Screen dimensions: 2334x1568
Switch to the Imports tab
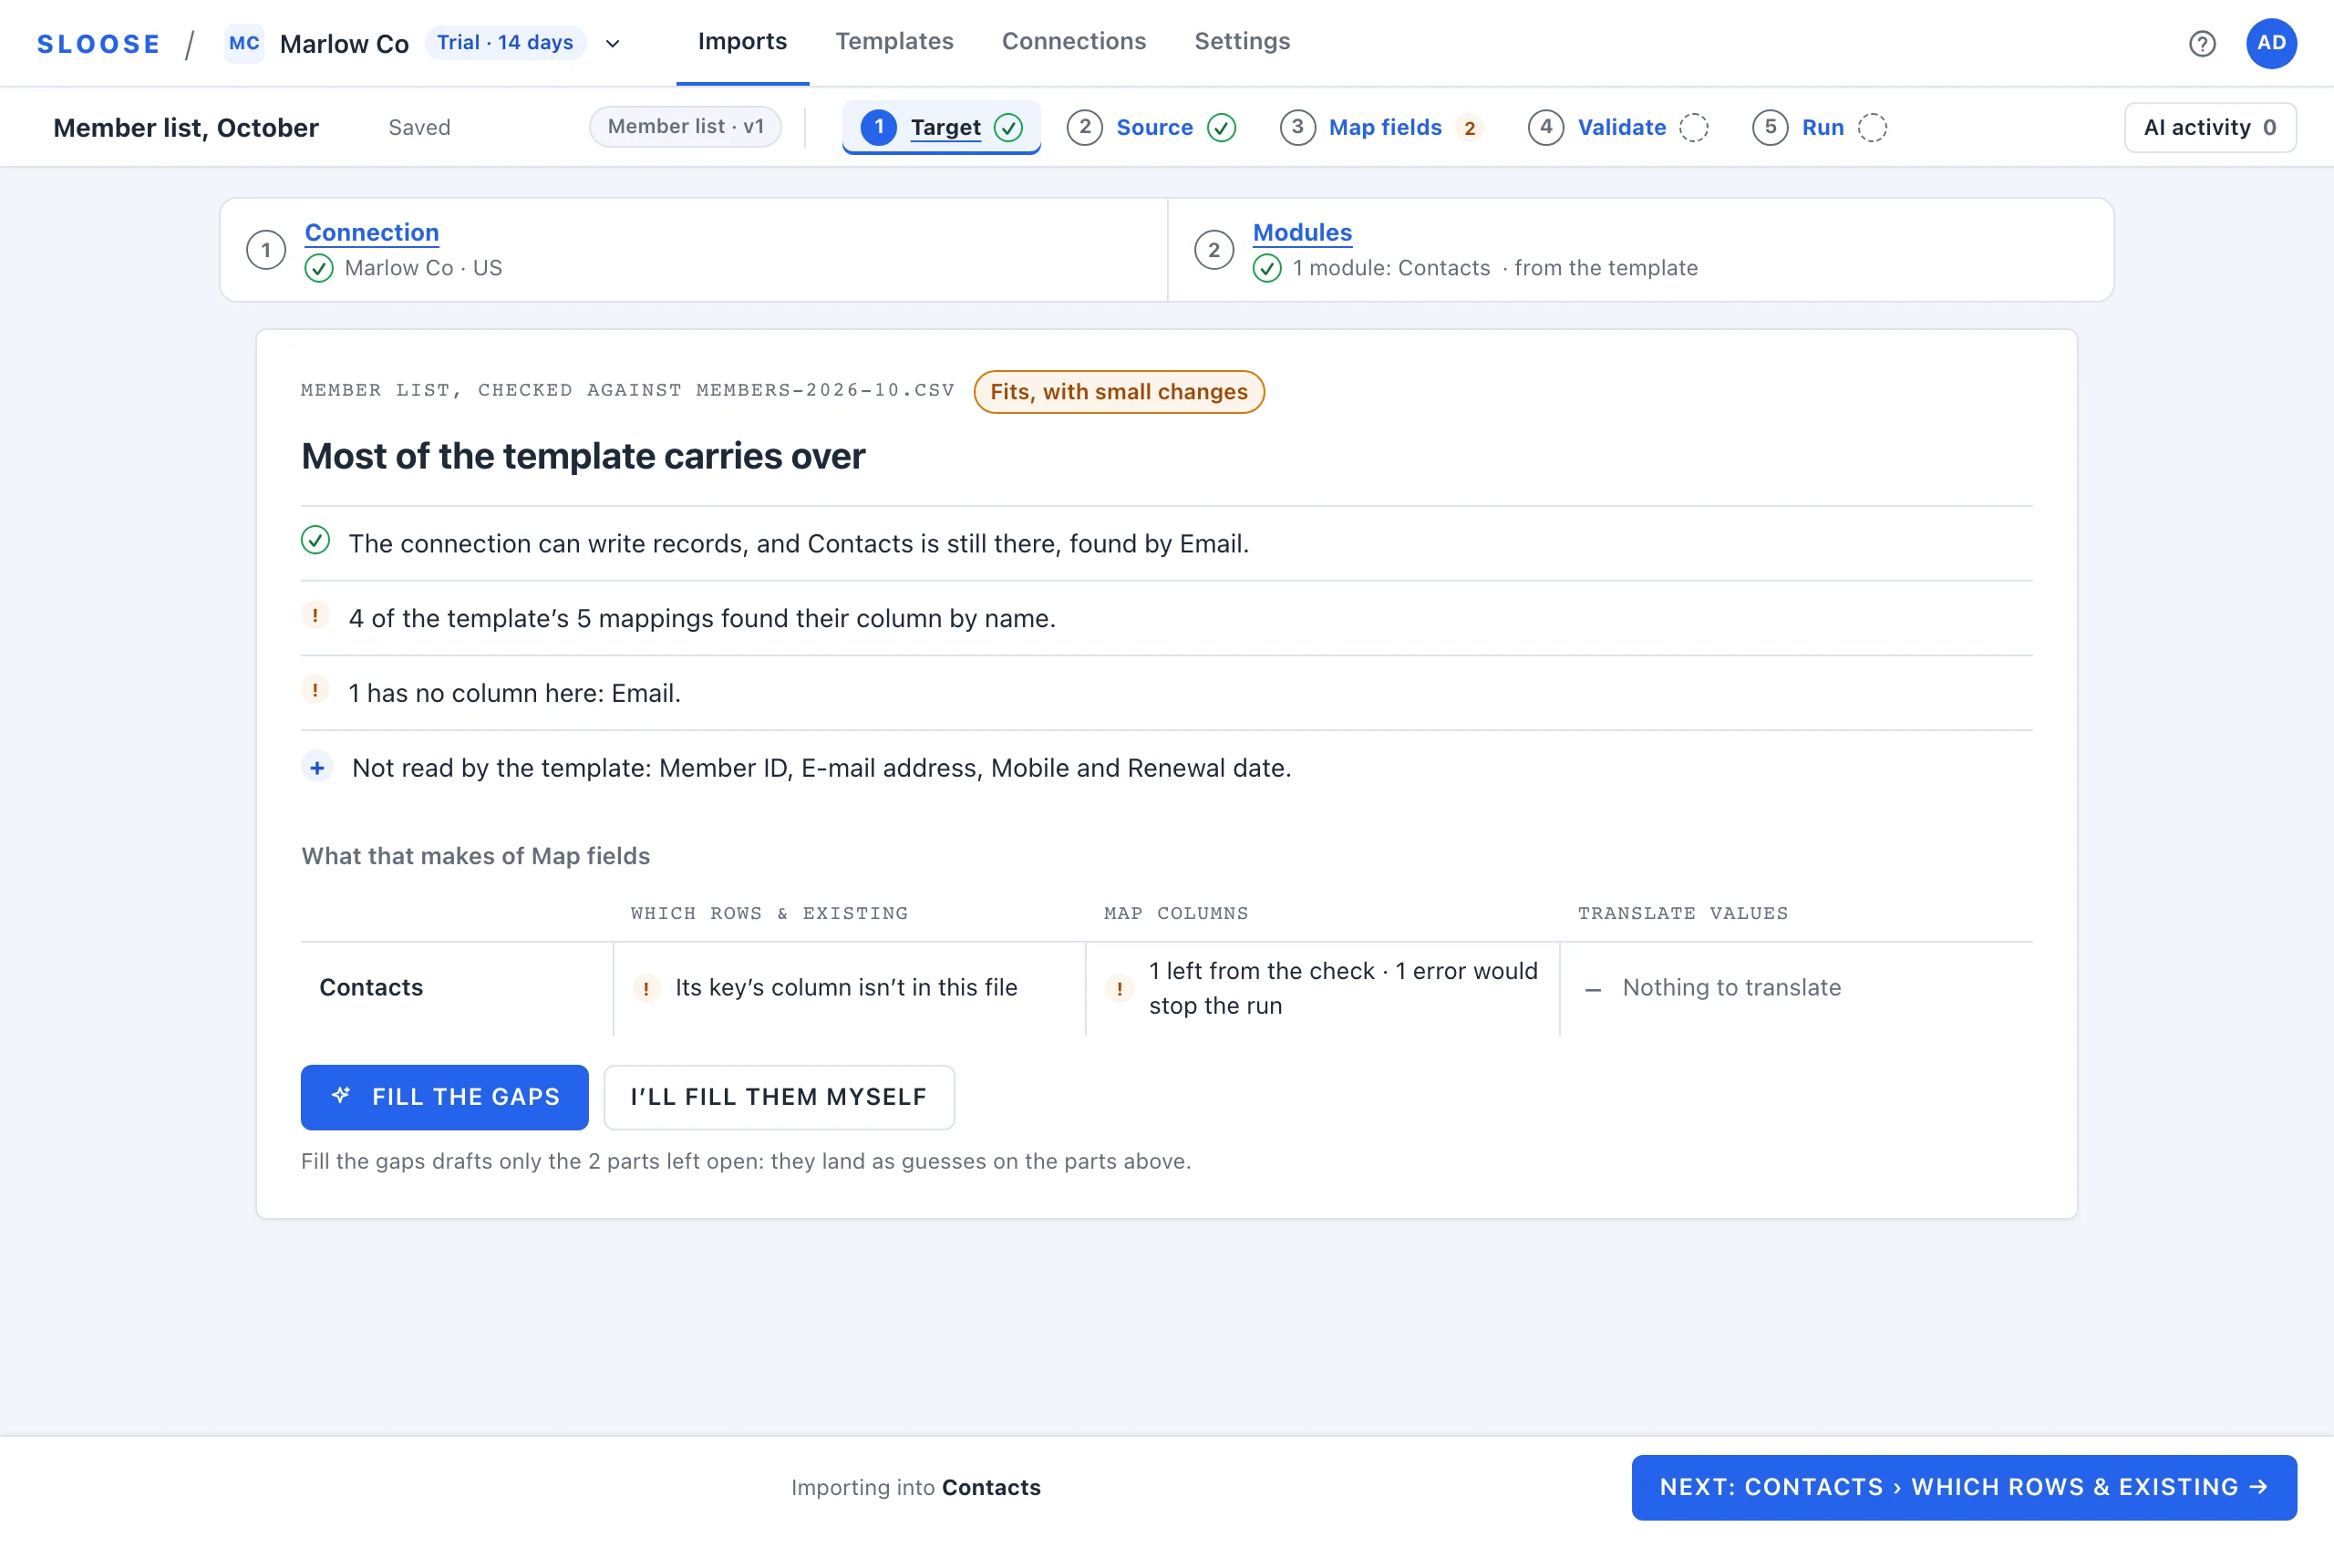coord(742,42)
